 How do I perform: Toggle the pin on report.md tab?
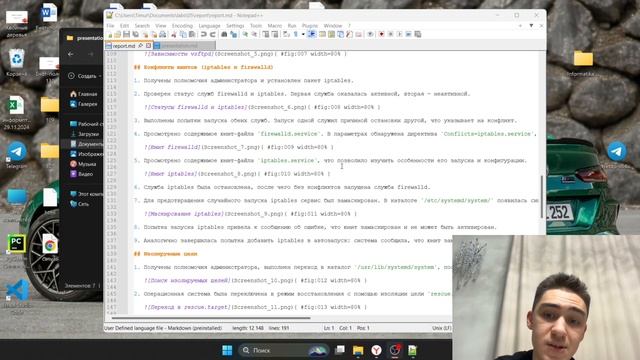tap(141, 46)
